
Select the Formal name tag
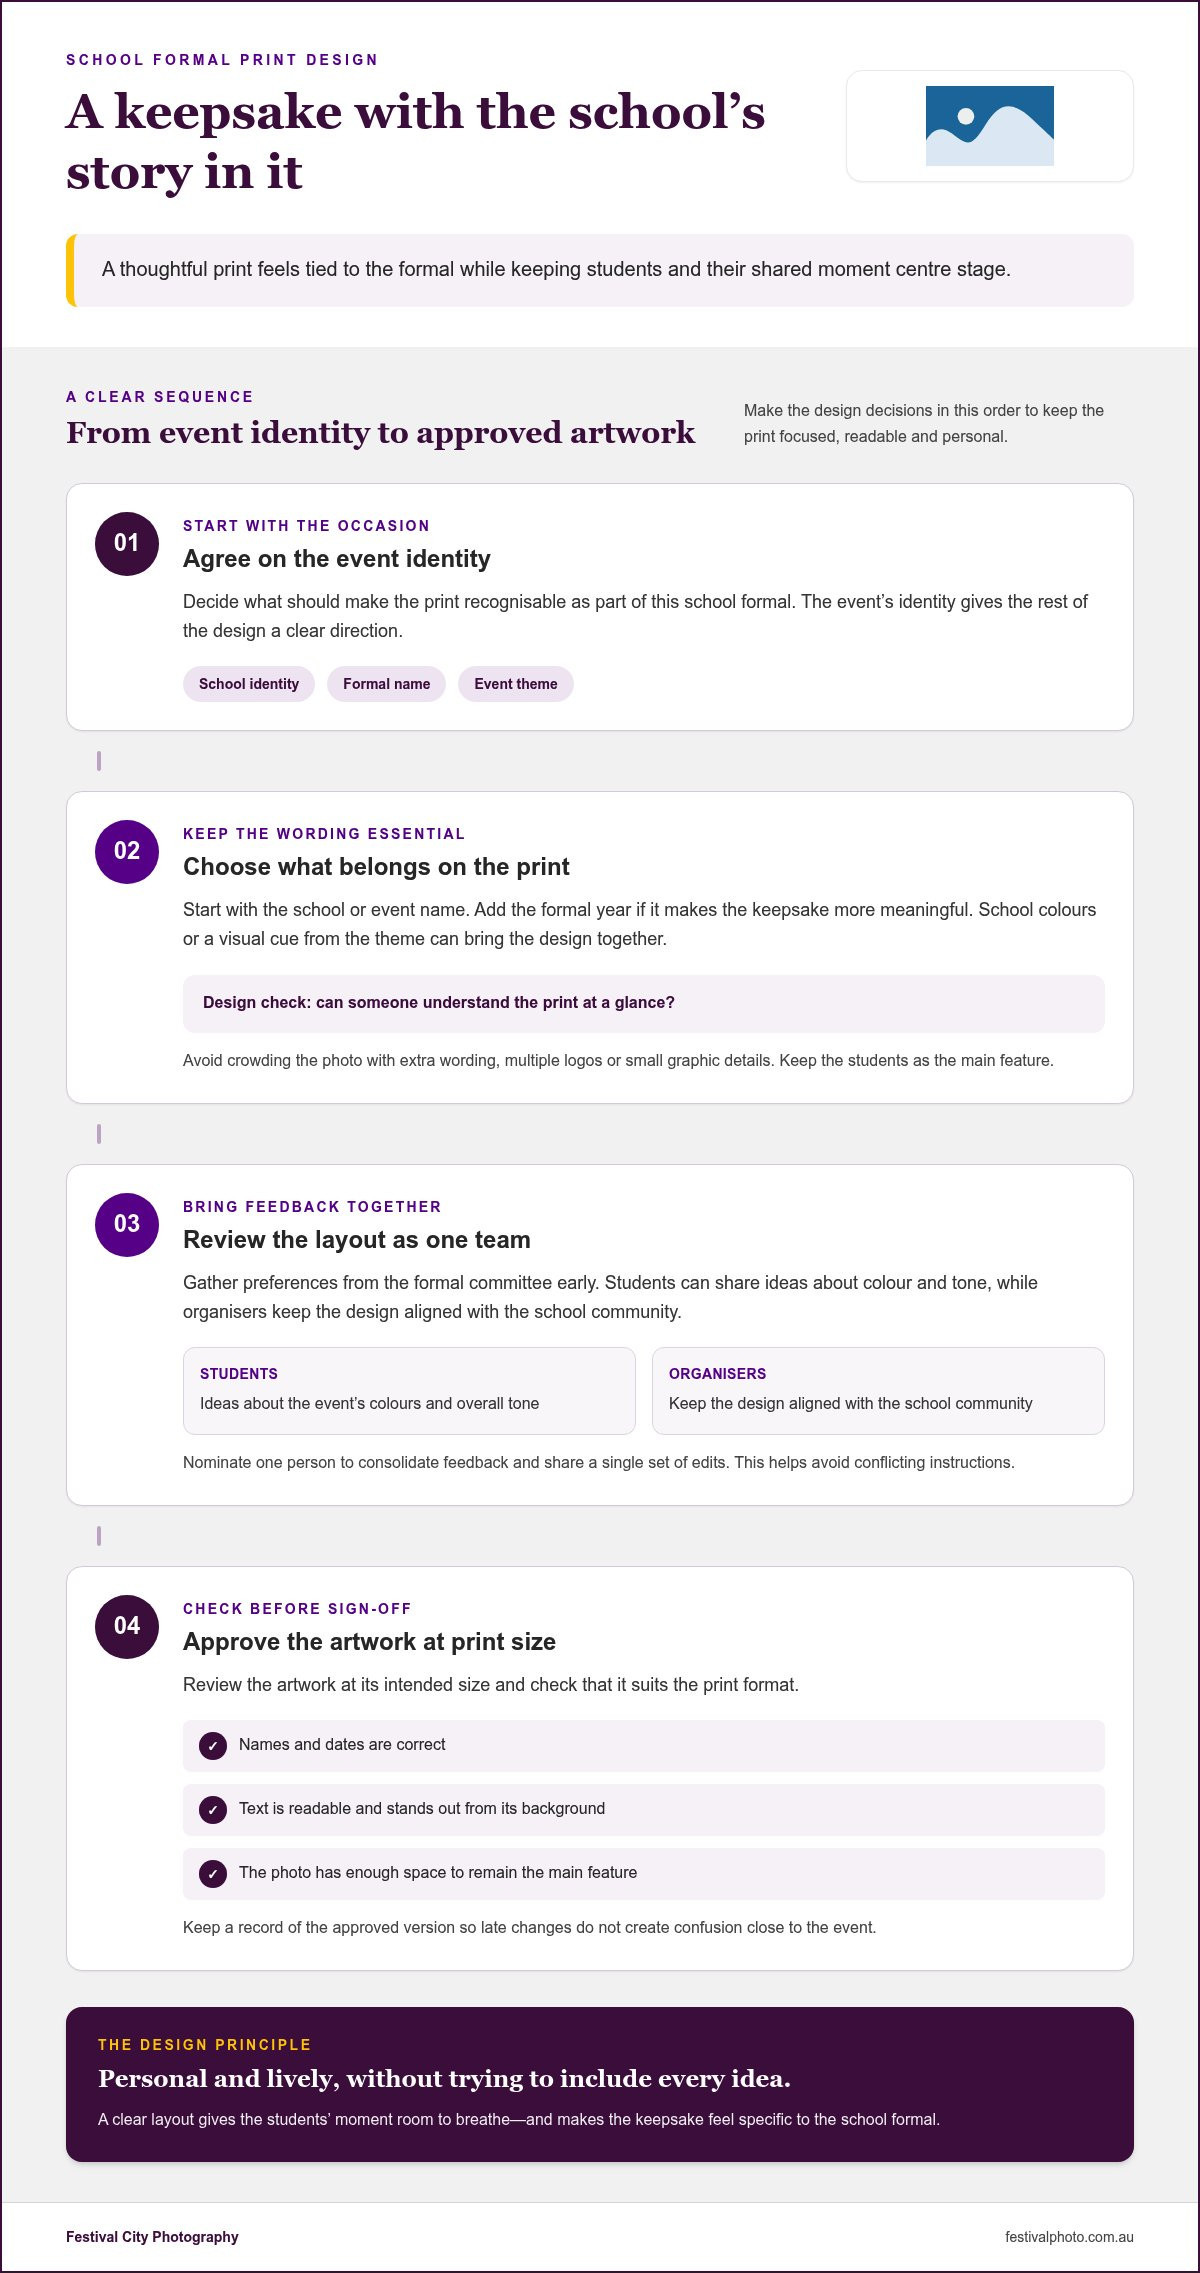click(x=386, y=684)
